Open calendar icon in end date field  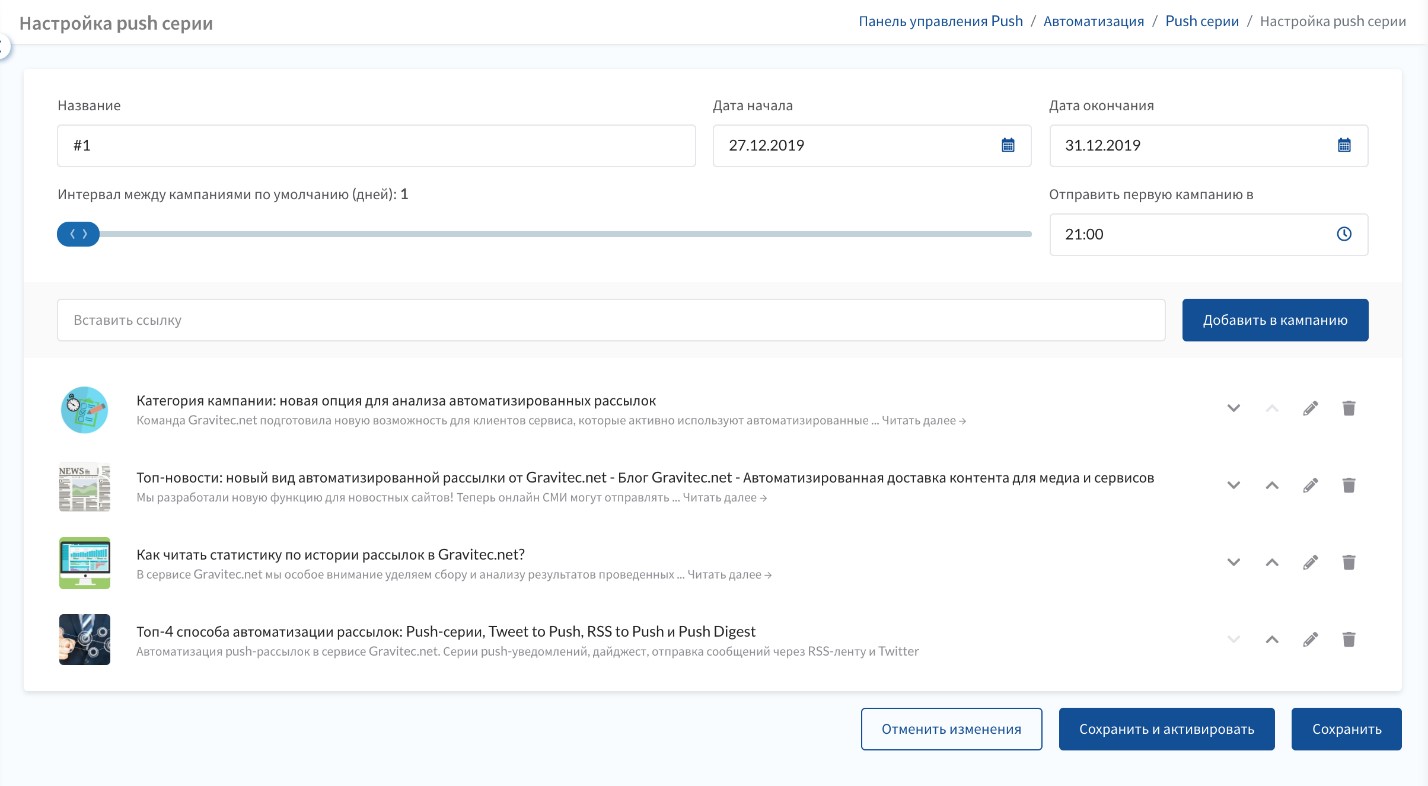pos(1344,145)
